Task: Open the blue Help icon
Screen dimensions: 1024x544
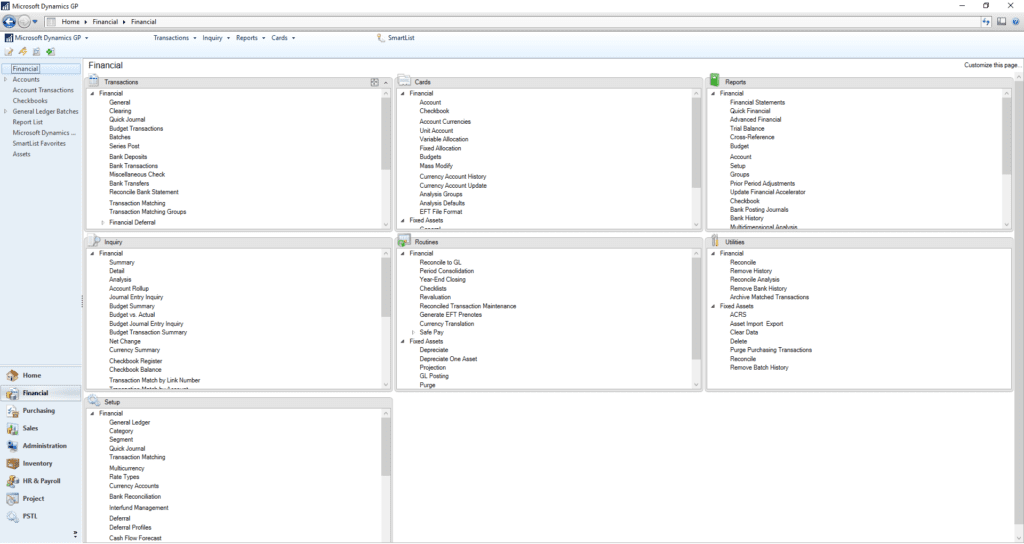Action: 1016,22
